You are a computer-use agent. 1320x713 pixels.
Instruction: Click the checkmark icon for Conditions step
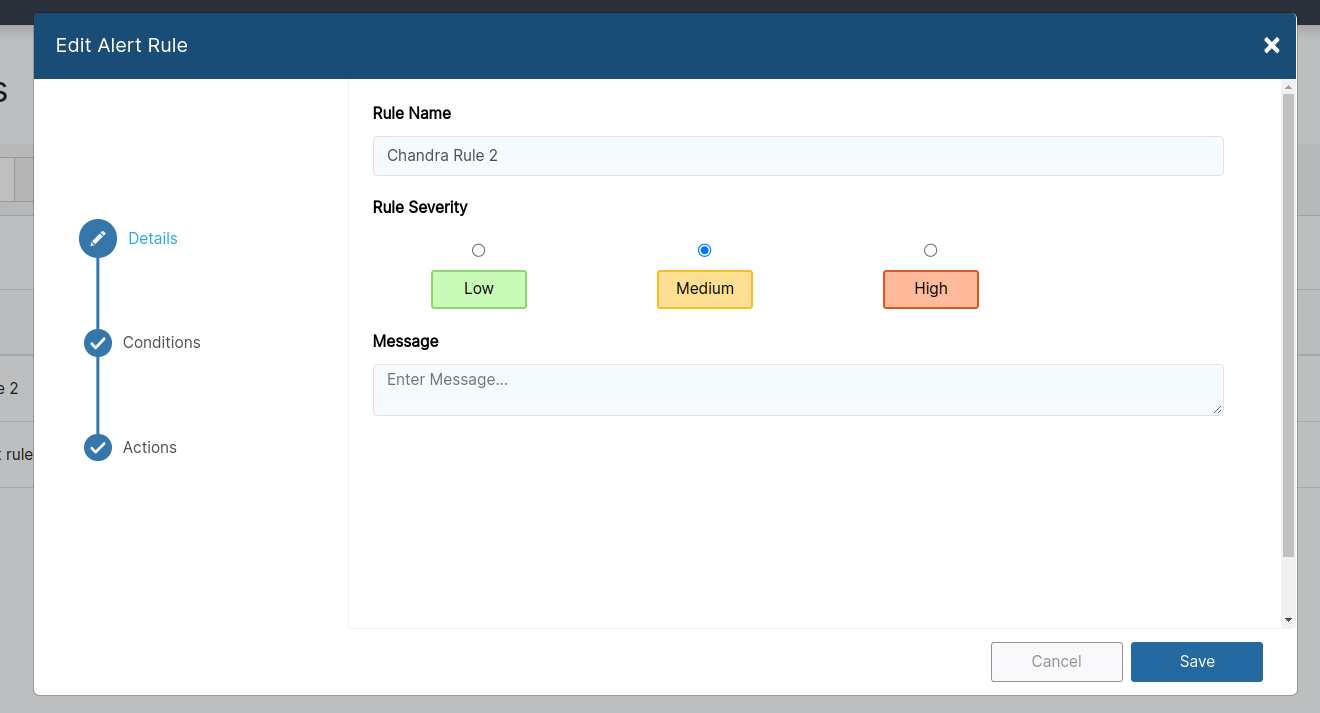pyautogui.click(x=97, y=342)
